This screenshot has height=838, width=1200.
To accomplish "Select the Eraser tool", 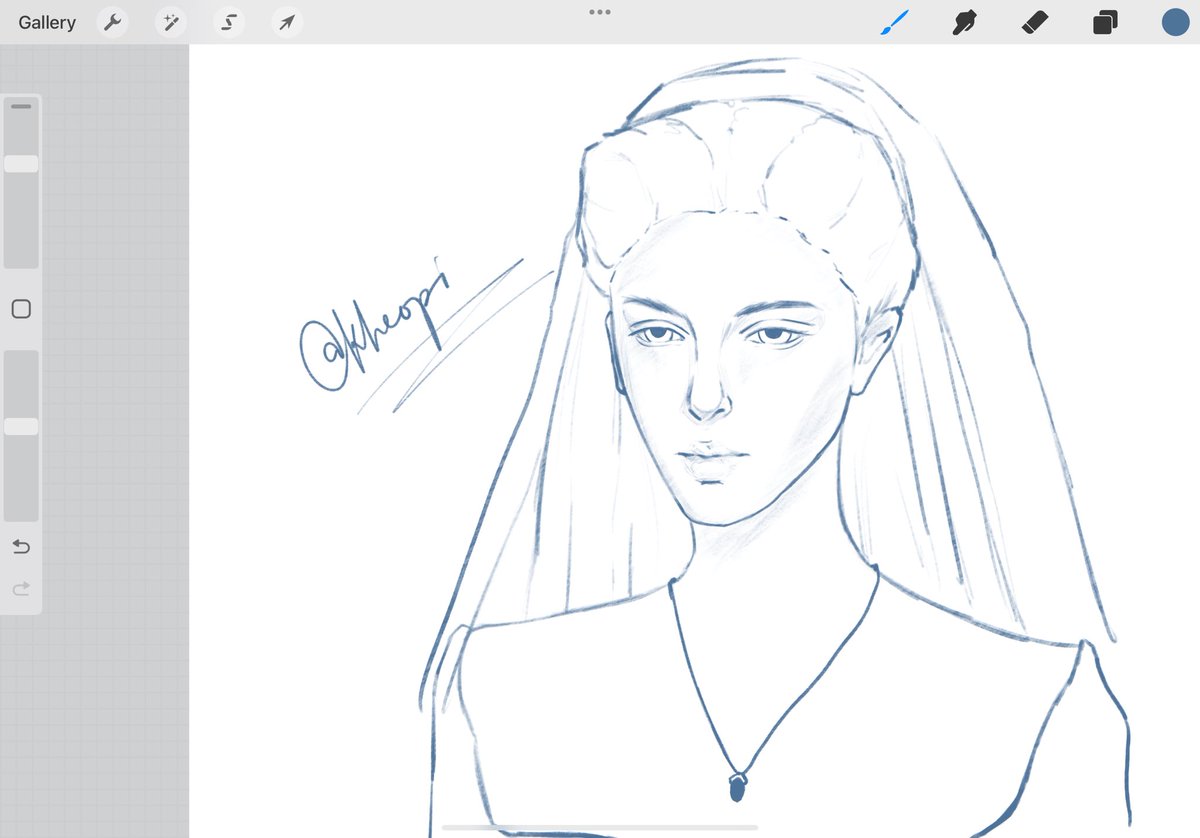I will (x=1034, y=22).
